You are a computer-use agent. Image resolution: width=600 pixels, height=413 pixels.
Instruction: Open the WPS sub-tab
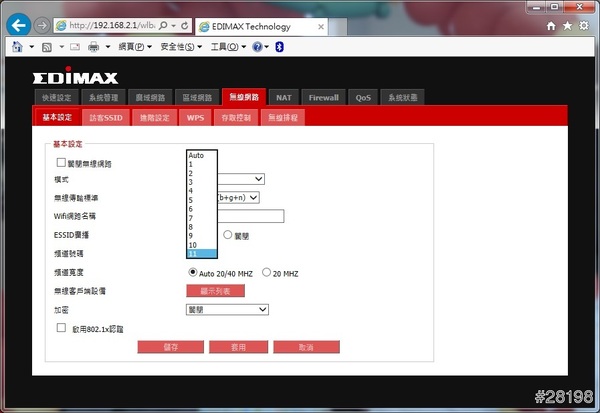pos(194,117)
